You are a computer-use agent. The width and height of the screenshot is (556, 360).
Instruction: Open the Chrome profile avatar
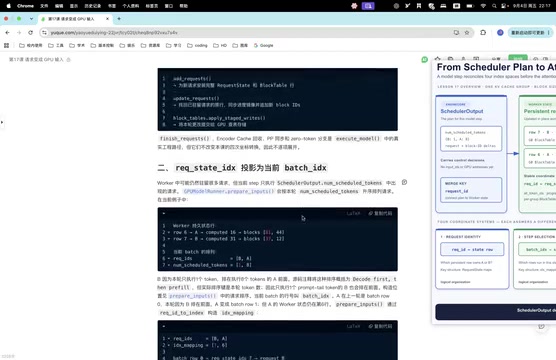(x=500, y=33)
